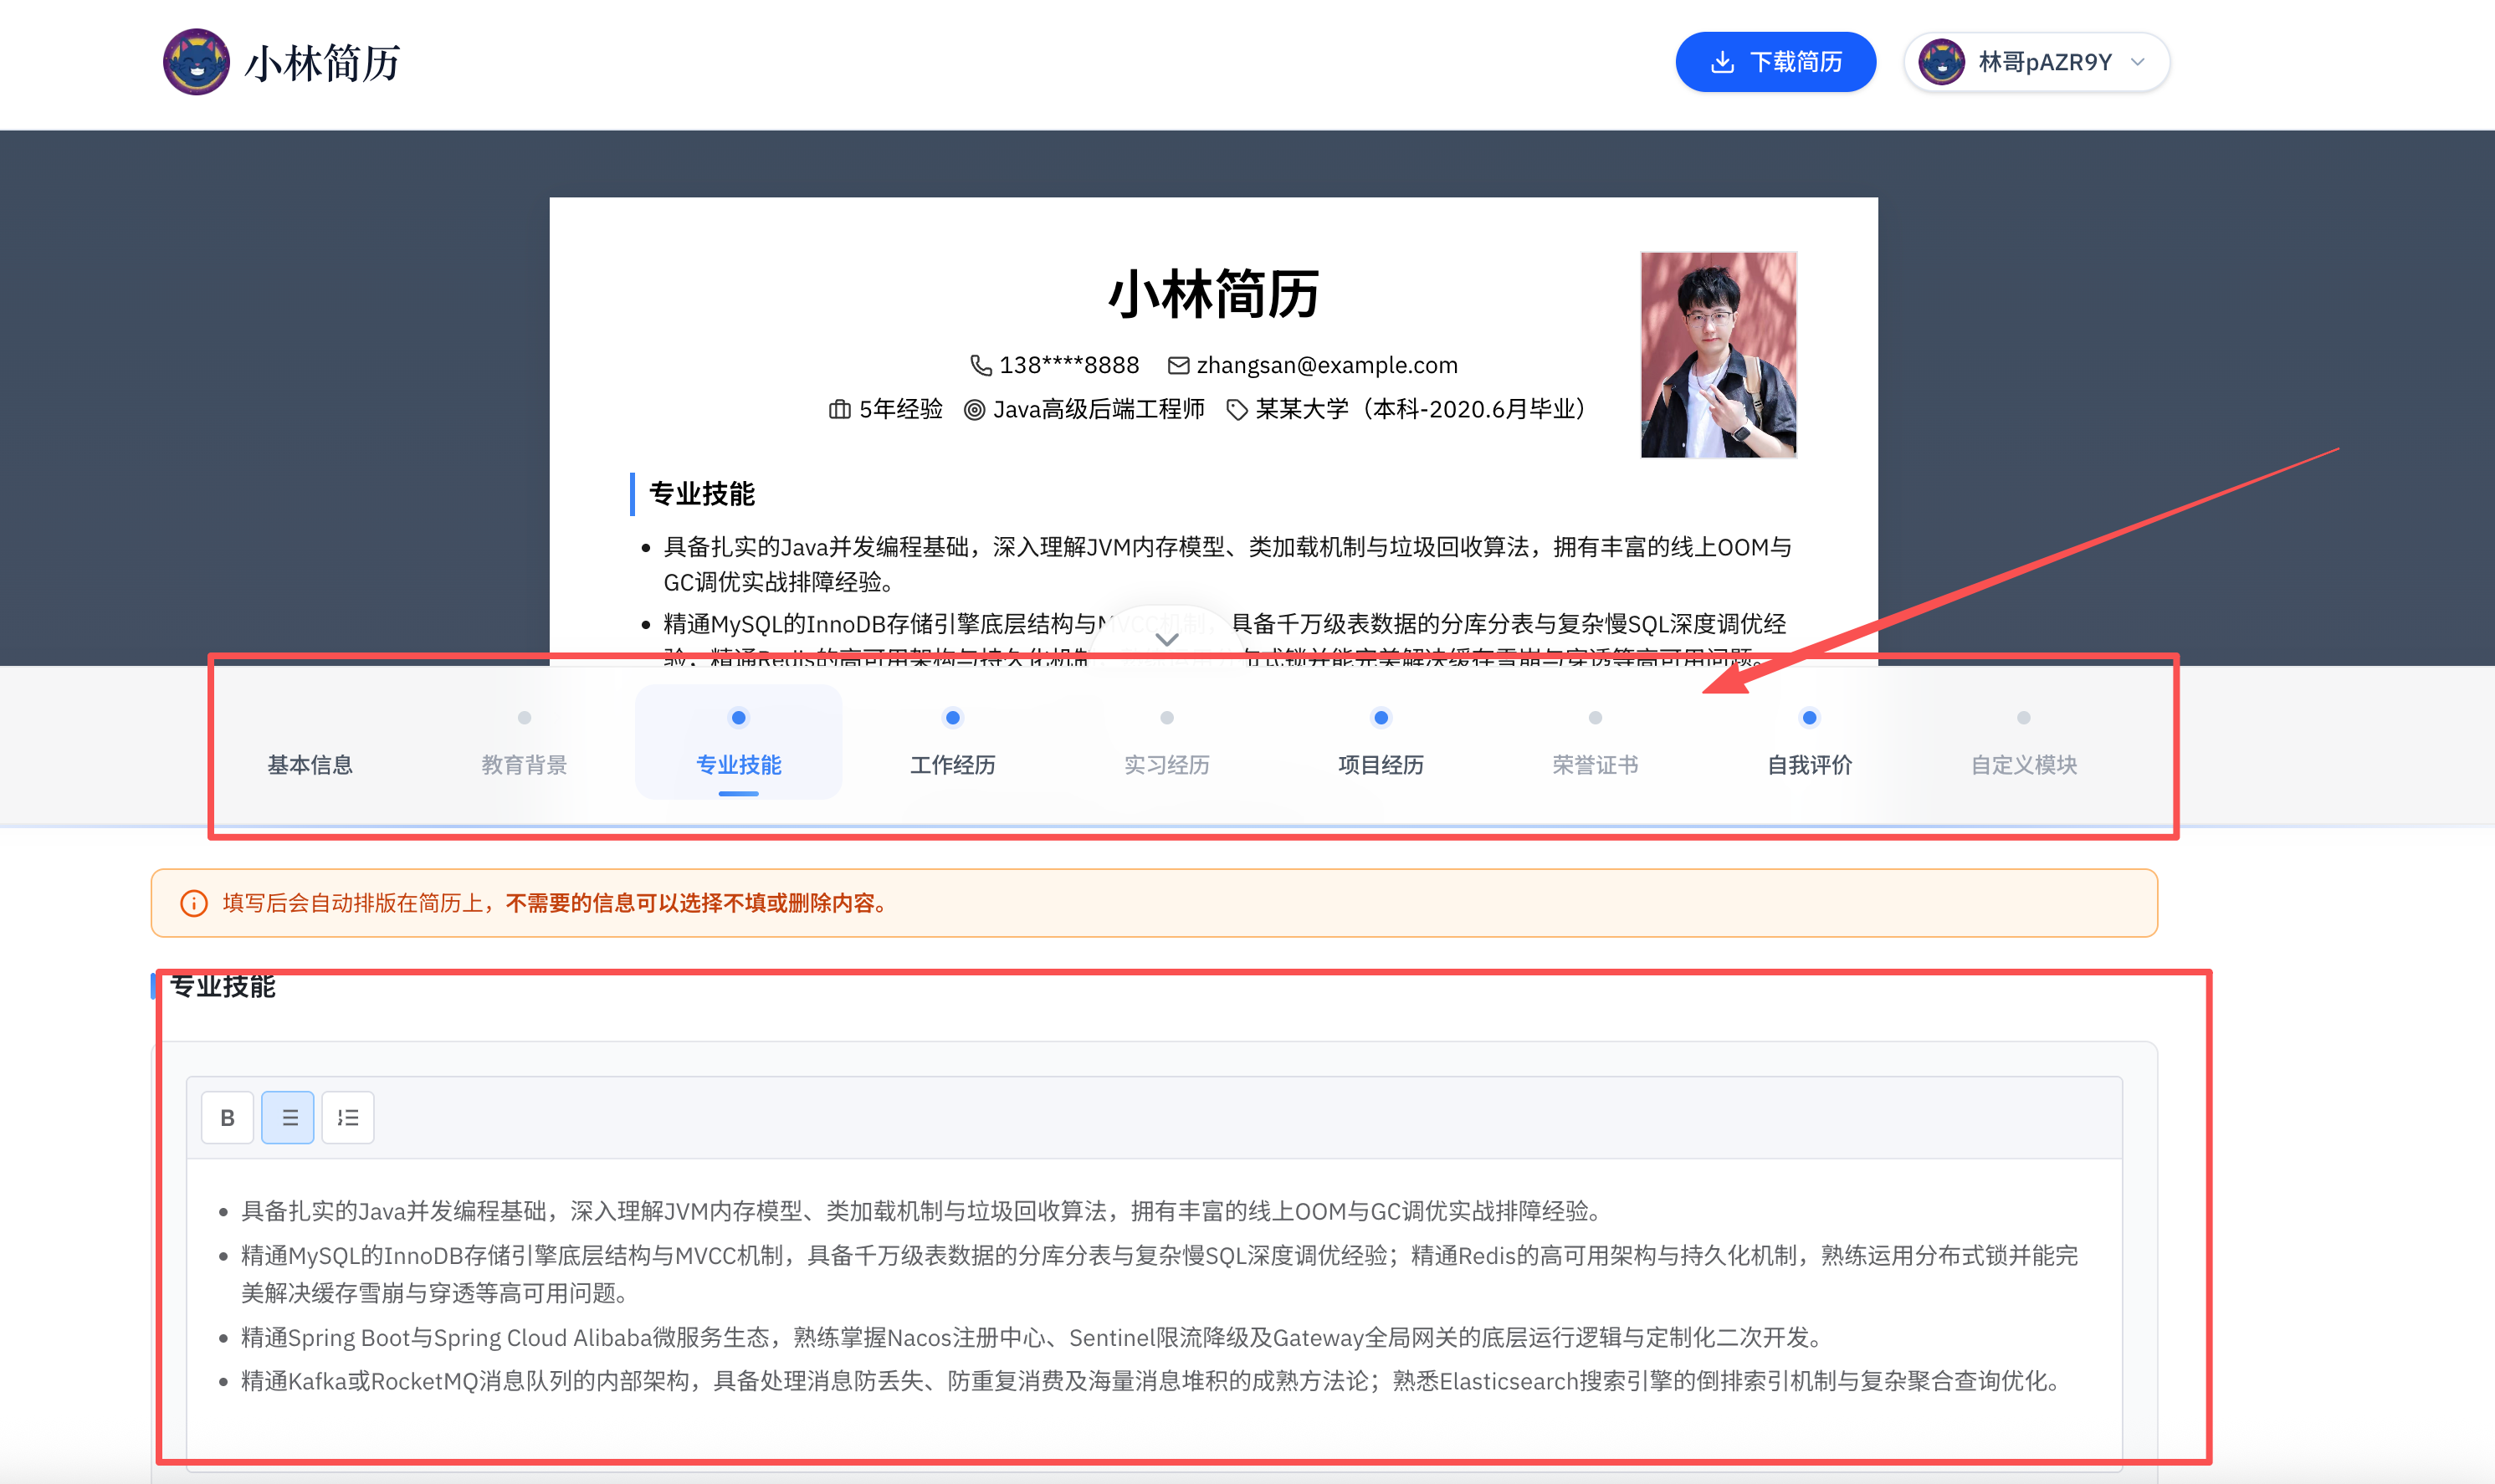Click the dot toggle above 自定义模块
Viewport: 2495px width, 1484px height.
click(x=2023, y=717)
